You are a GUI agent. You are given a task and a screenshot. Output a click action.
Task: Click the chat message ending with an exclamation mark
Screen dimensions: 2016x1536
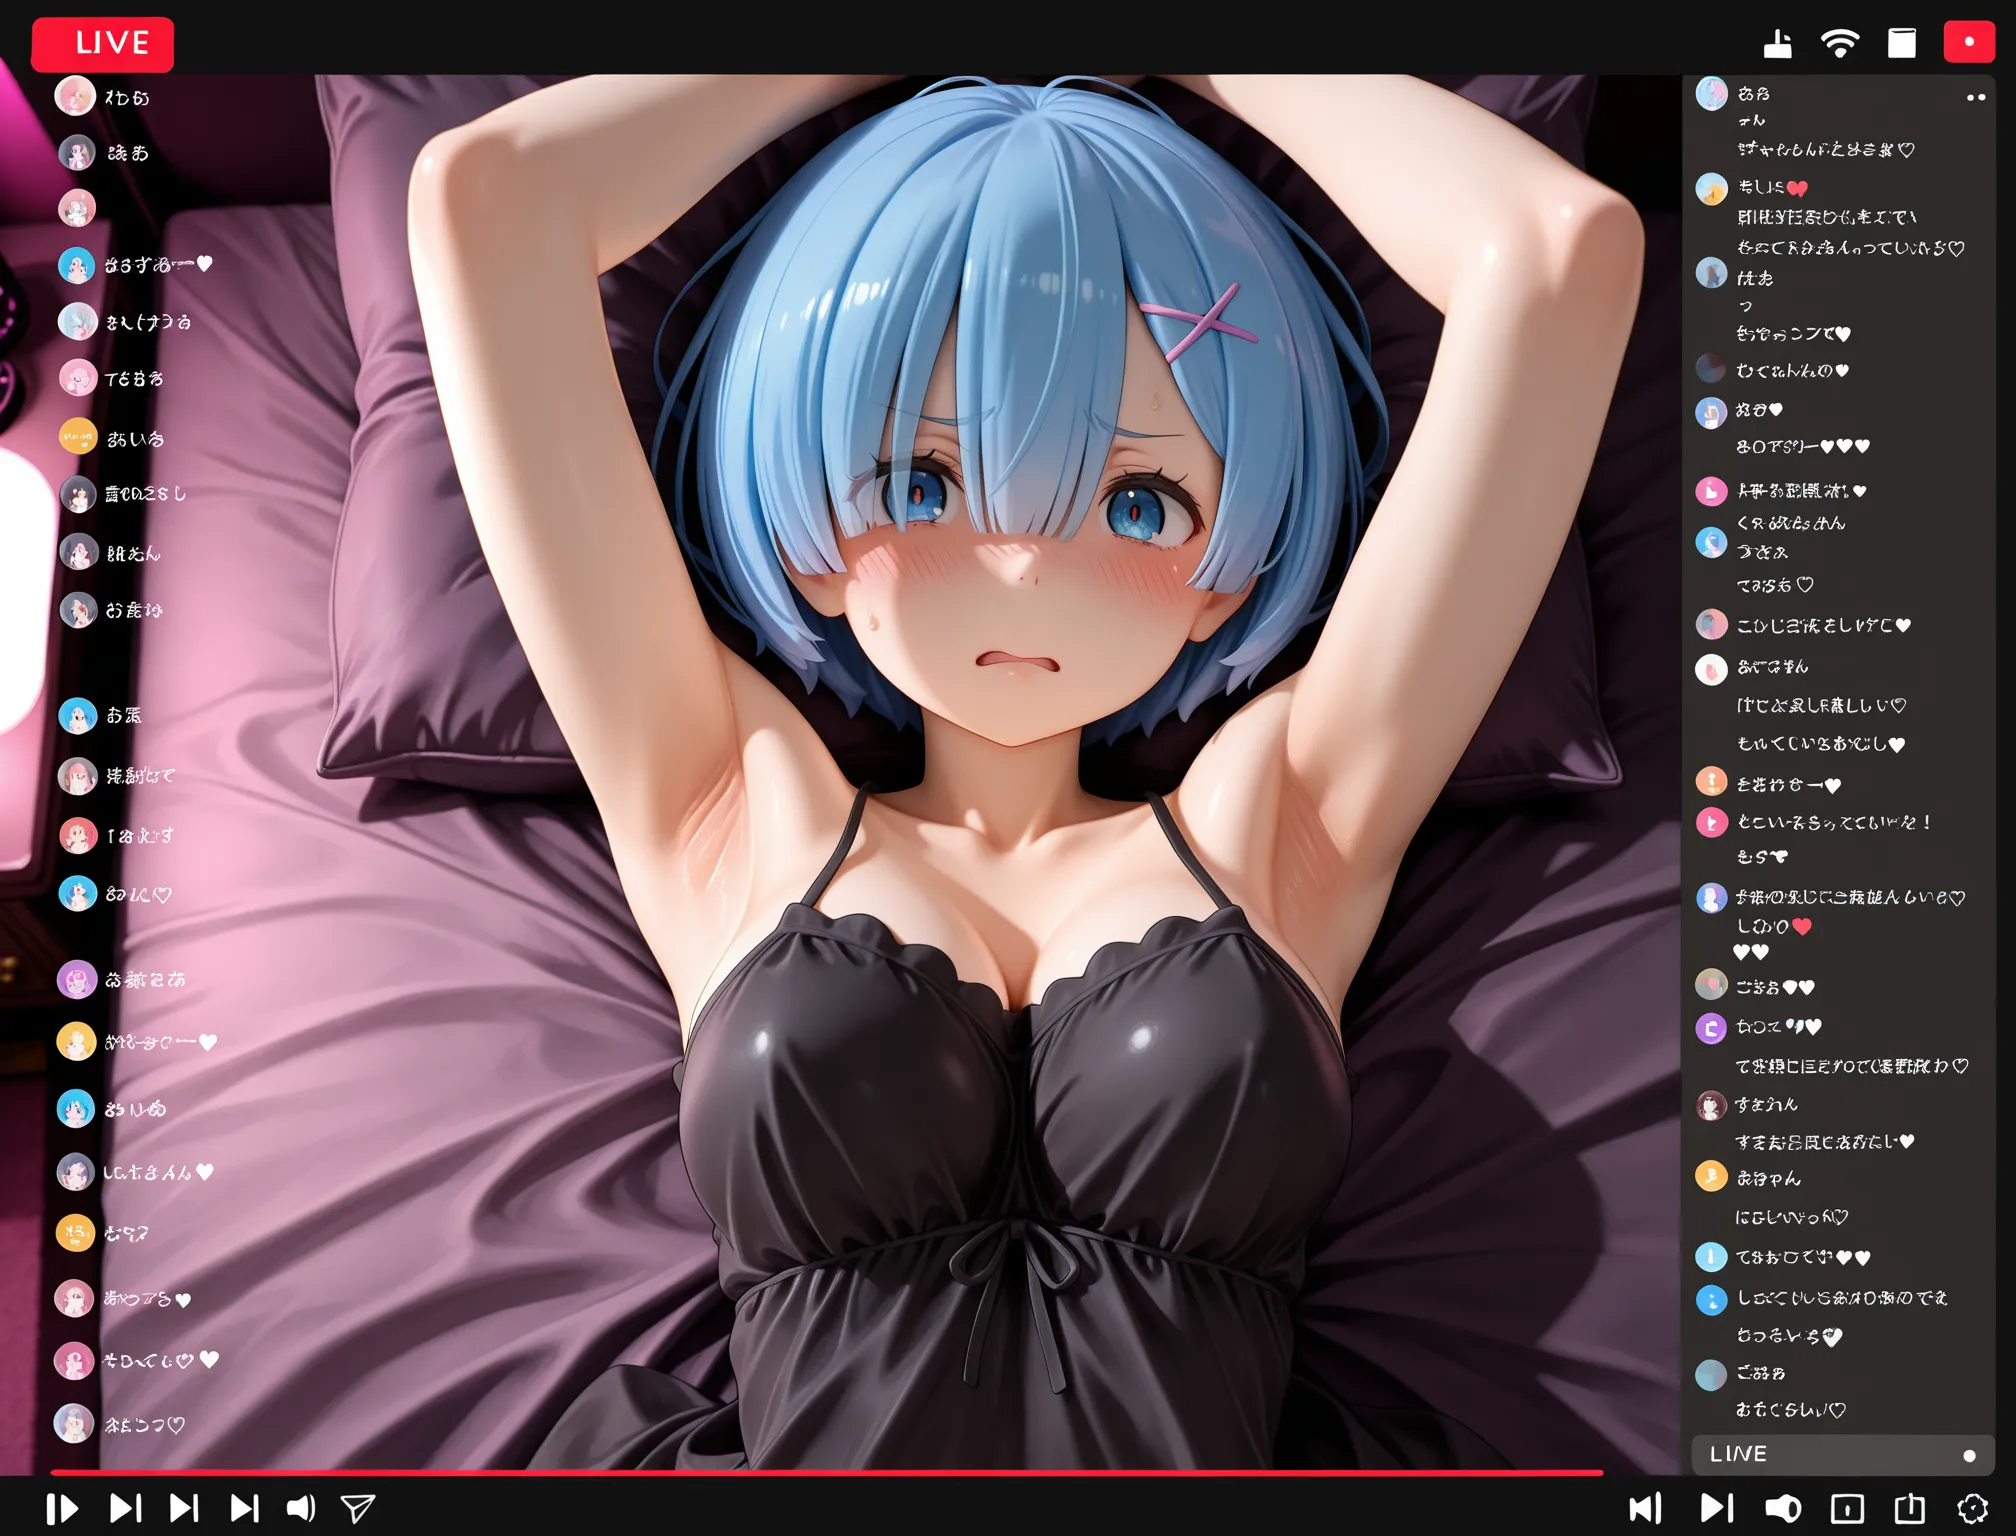click(1835, 822)
